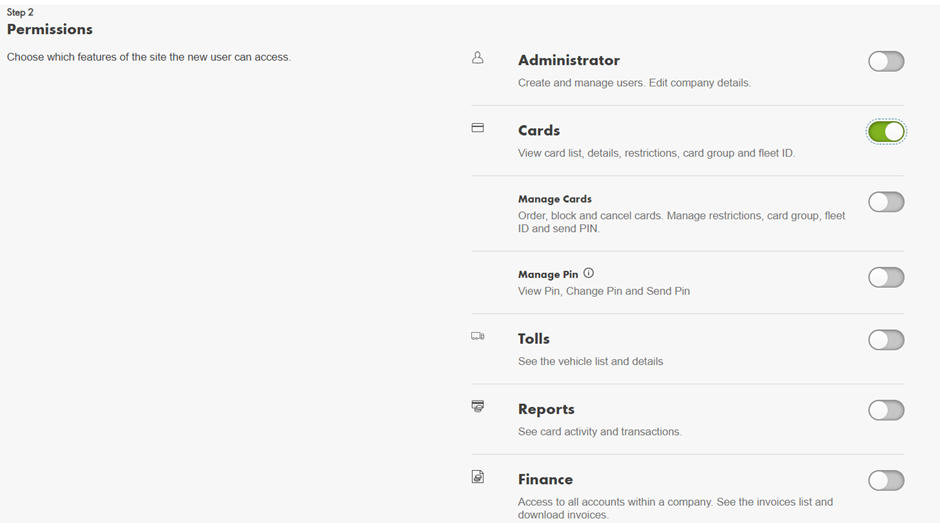Click the Manage Cards label
Screen dimensions: 940x523
(554, 199)
